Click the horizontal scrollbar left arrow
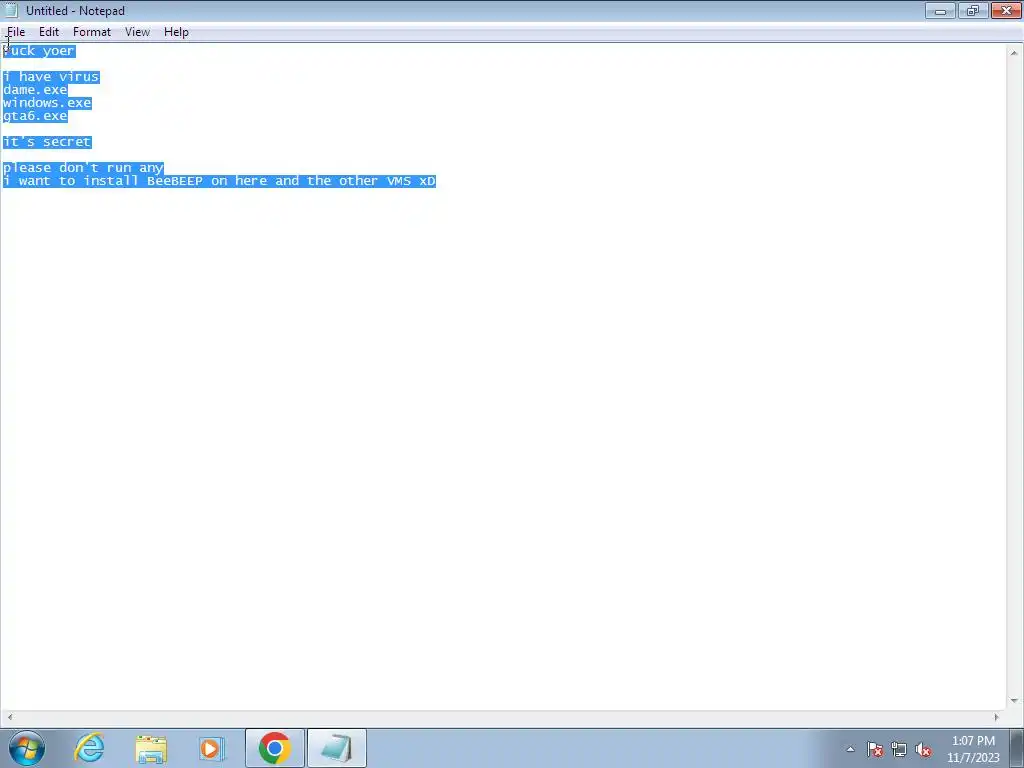Screen dimensions: 1024x768 pyautogui.click(x=9, y=717)
